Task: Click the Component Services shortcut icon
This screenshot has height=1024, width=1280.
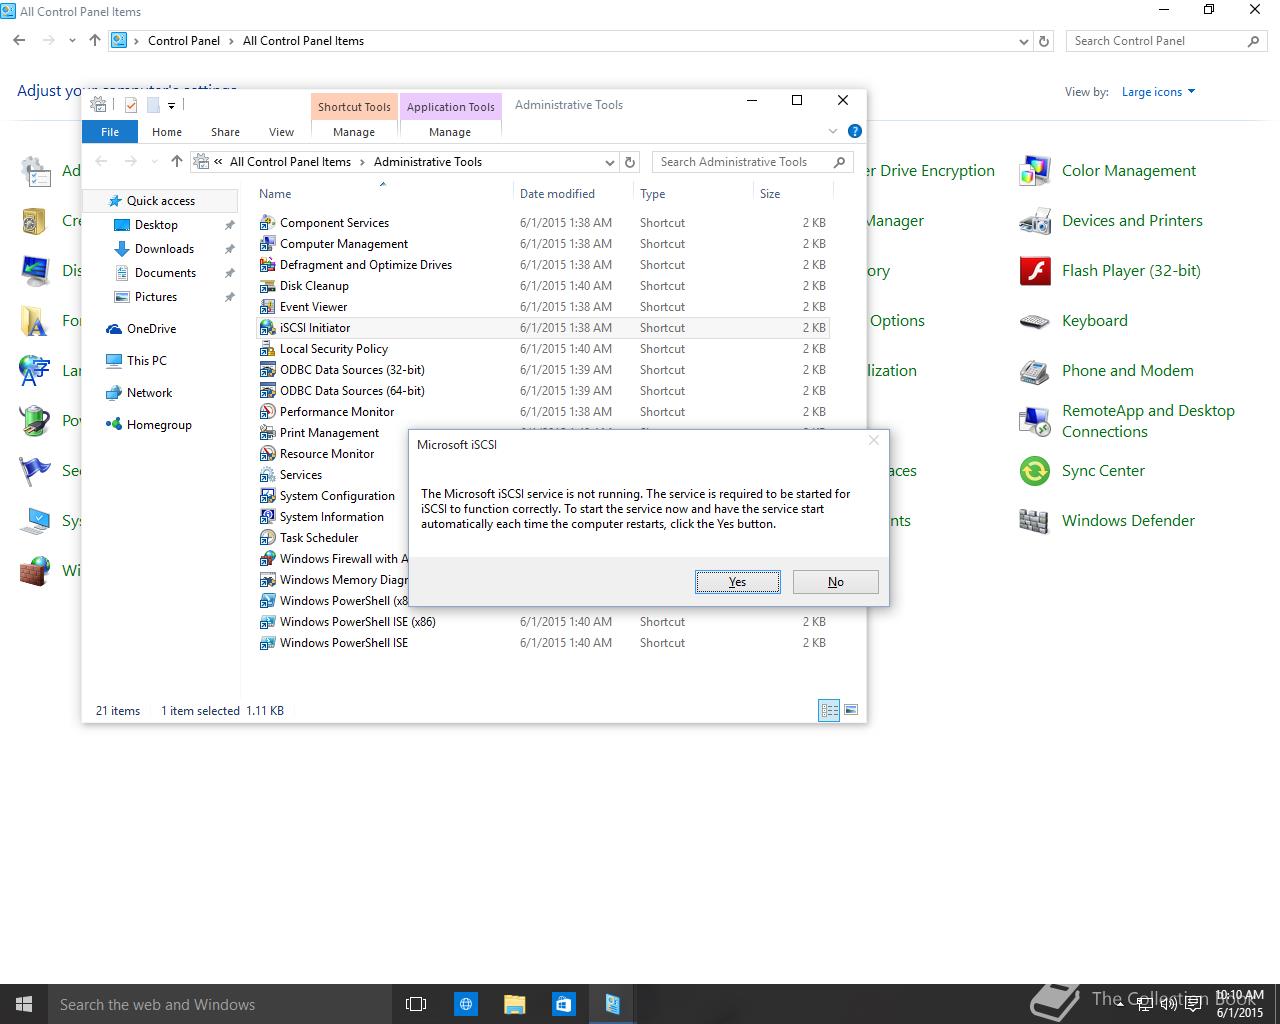Action: point(267,222)
